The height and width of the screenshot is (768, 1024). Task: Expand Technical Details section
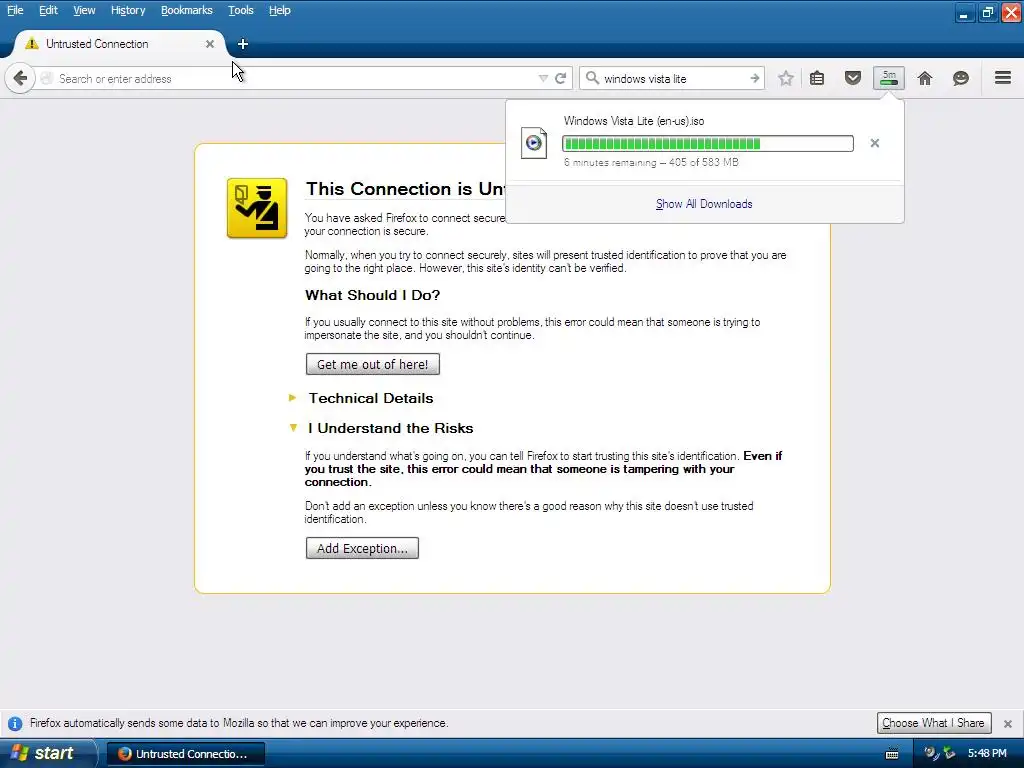click(370, 398)
